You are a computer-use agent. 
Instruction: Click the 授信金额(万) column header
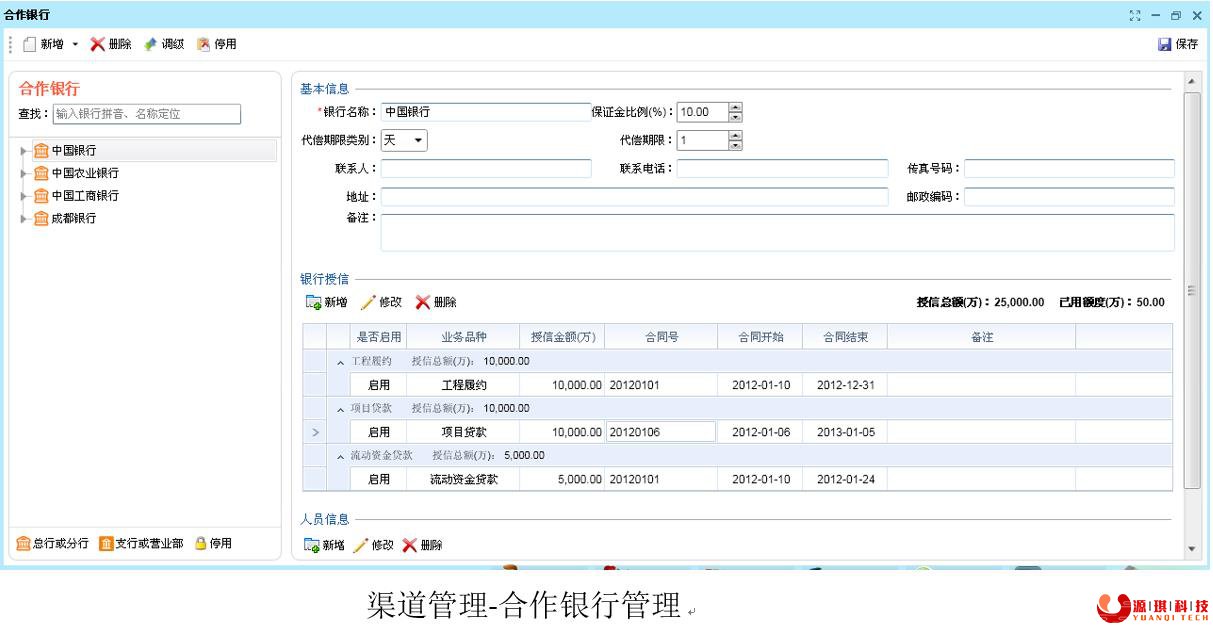pos(562,338)
